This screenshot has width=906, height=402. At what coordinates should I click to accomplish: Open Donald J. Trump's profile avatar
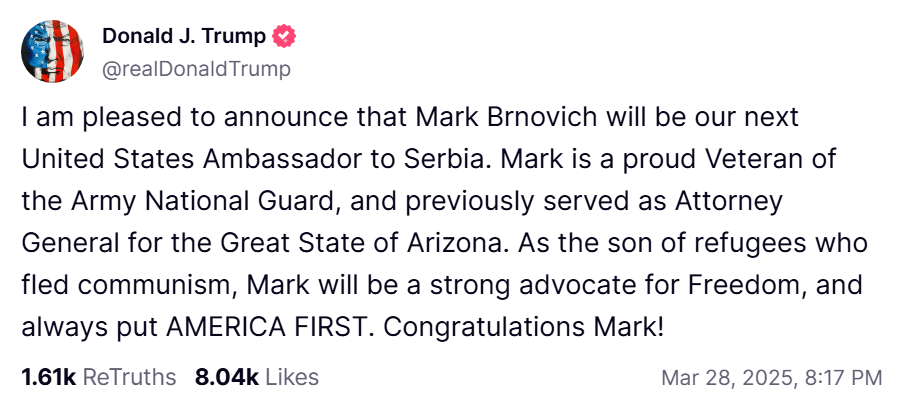52,52
